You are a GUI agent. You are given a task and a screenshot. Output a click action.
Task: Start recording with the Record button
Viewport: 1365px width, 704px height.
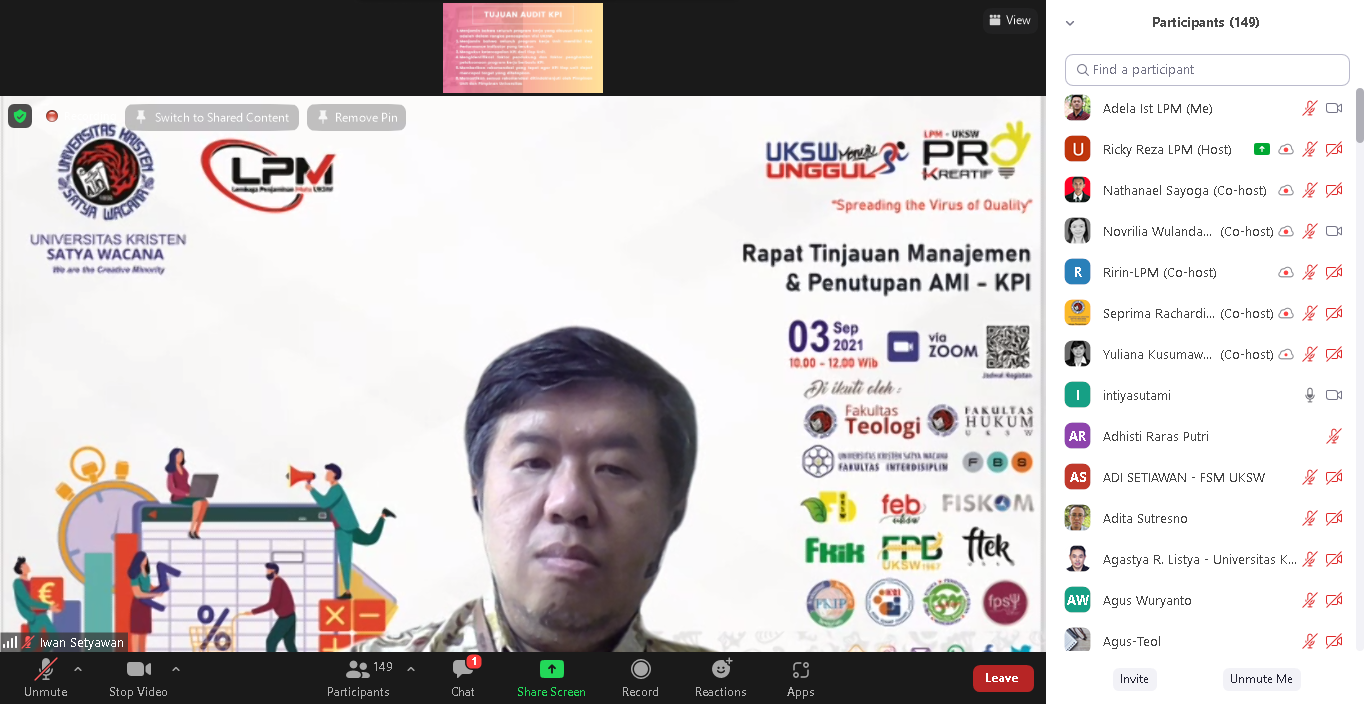click(640, 677)
